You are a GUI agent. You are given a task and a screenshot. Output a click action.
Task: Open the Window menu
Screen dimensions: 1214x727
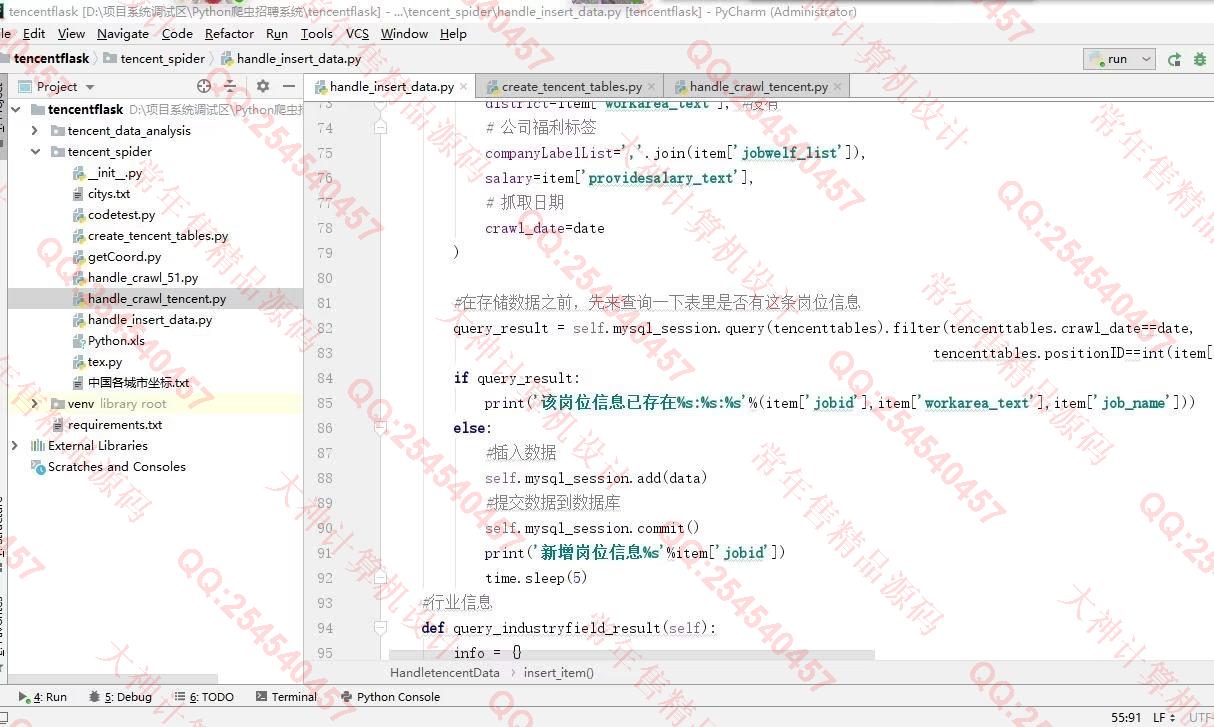click(404, 33)
